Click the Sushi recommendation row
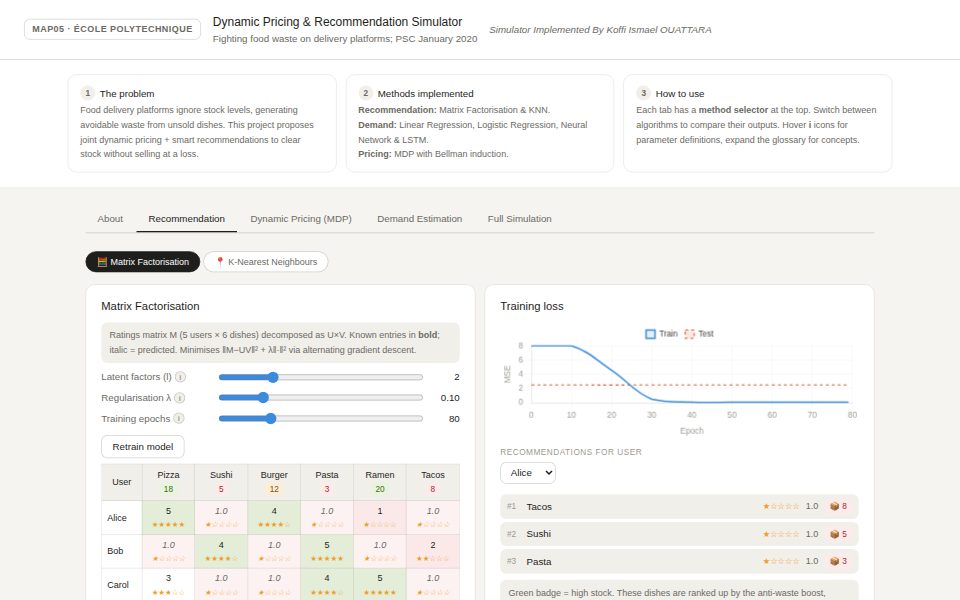Image resolution: width=960 pixels, height=600 pixels. [x=679, y=534]
